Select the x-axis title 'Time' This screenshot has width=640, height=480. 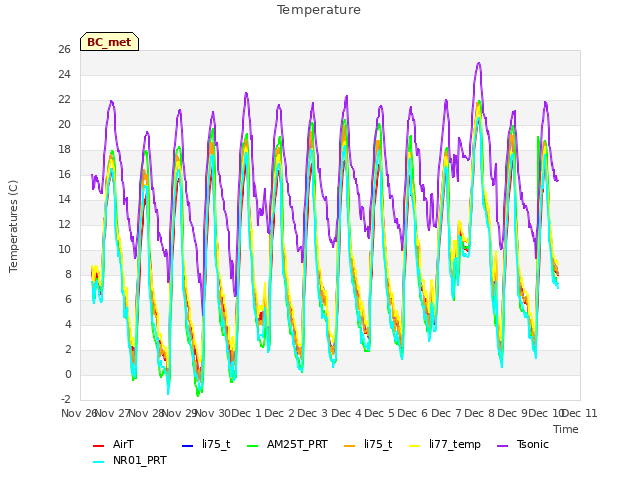[566, 429]
